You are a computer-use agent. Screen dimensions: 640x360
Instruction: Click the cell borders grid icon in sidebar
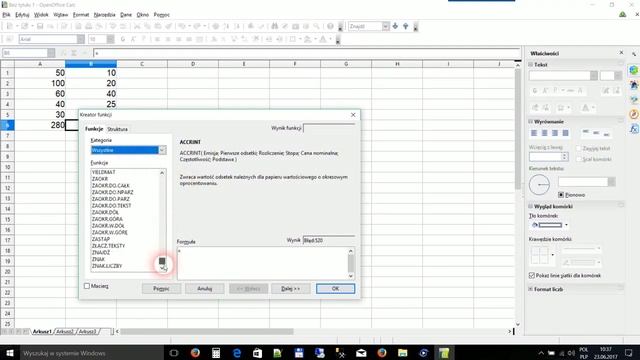[540, 255]
